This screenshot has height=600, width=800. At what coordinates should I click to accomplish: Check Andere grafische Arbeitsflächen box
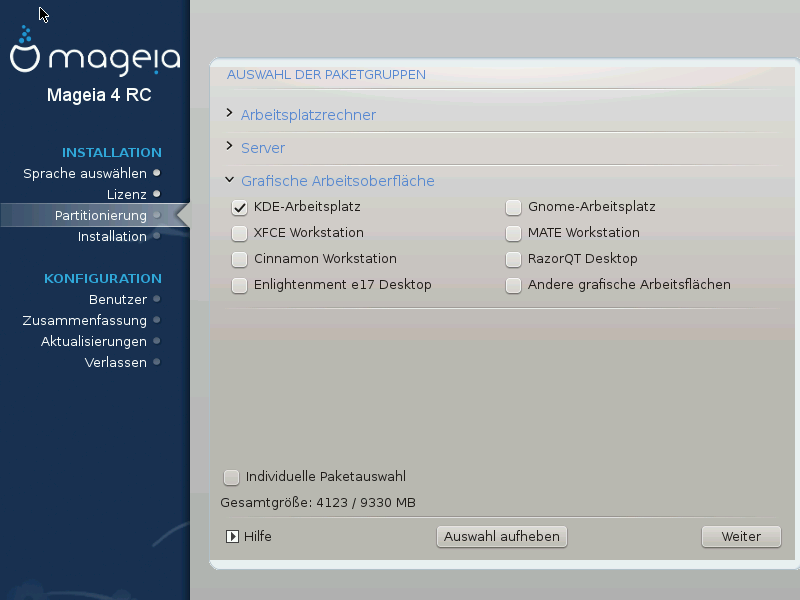pos(513,285)
